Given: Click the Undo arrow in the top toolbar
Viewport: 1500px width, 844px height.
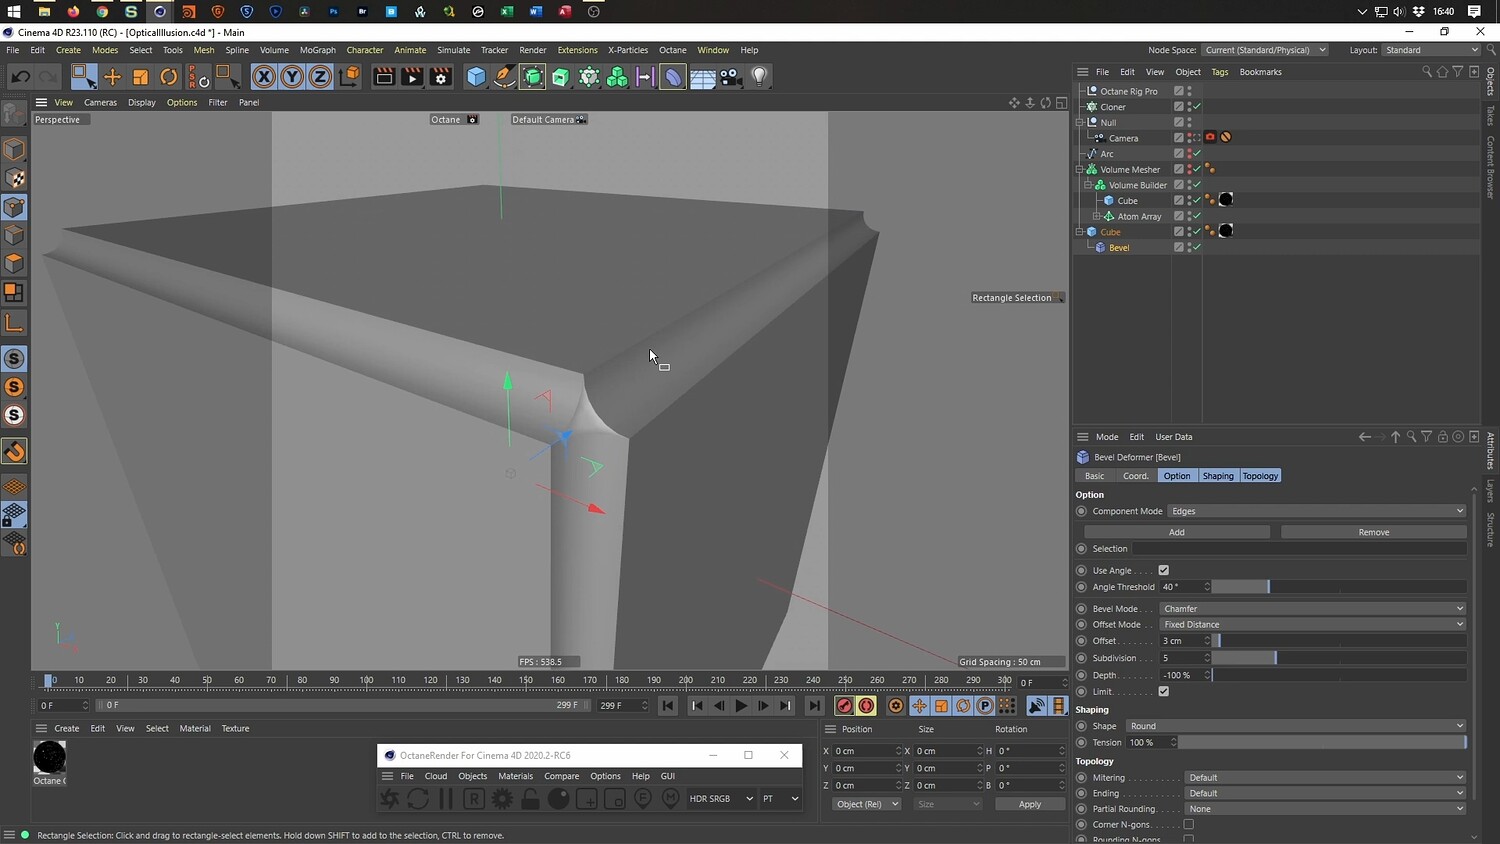Looking at the screenshot, I should click(x=20, y=77).
